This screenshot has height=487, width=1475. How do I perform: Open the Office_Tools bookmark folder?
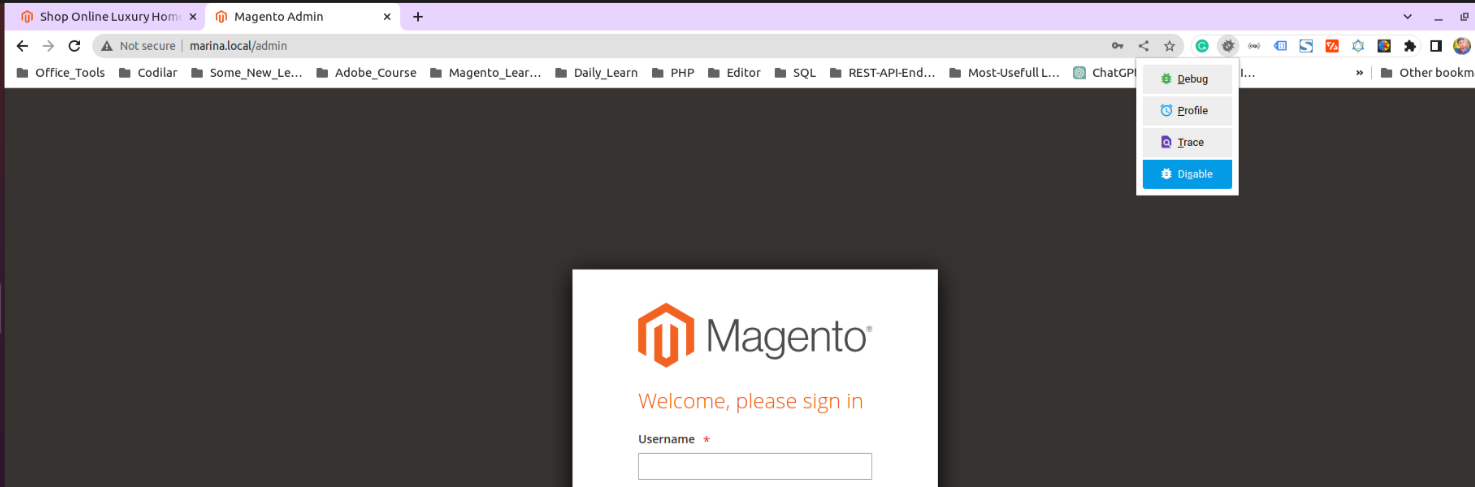point(61,73)
